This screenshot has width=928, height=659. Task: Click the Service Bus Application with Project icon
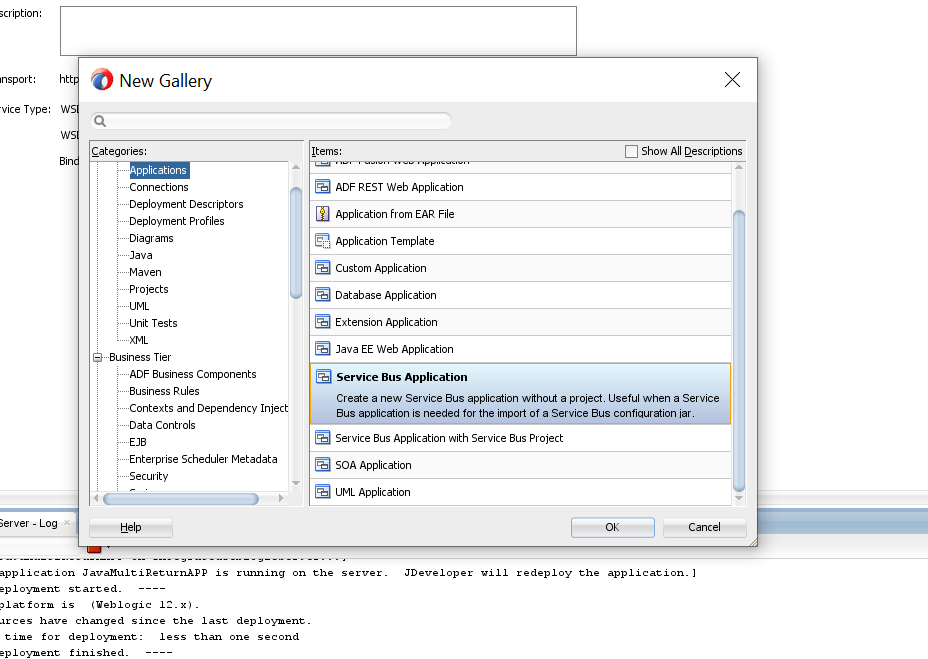pyautogui.click(x=323, y=438)
